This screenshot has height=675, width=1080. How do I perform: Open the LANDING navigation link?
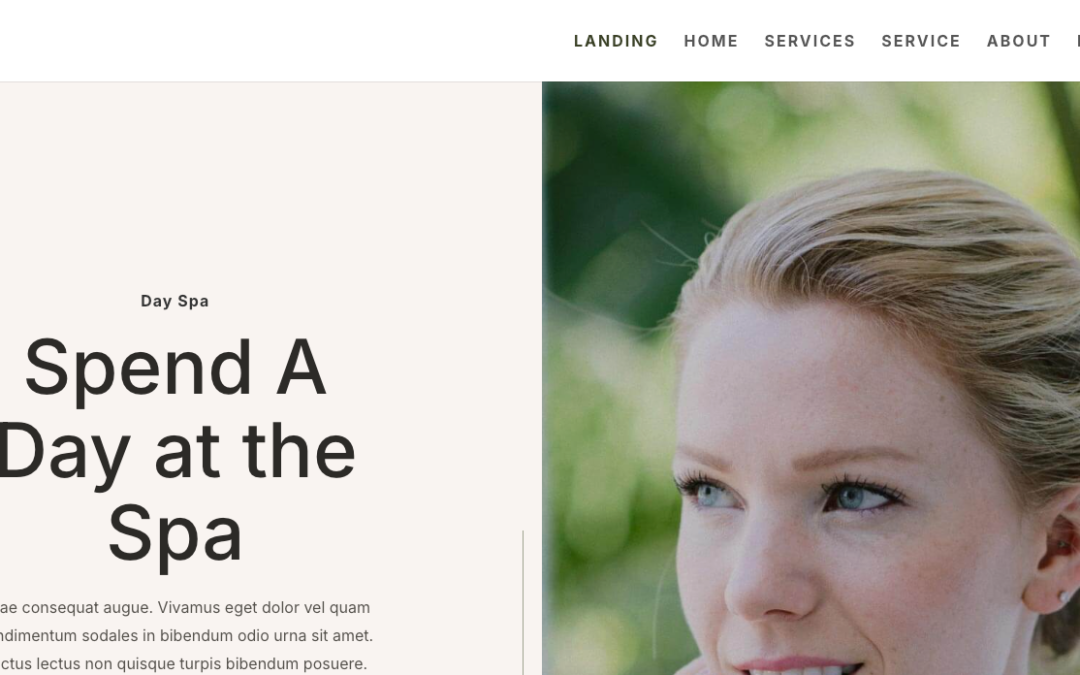pyautogui.click(x=615, y=41)
